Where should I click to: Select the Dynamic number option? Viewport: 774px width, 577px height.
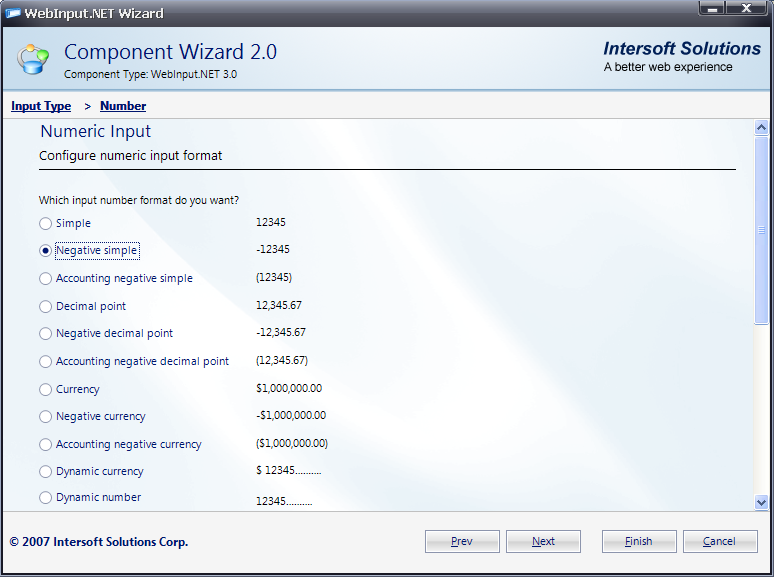pyautogui.click(x=45, y=498)
